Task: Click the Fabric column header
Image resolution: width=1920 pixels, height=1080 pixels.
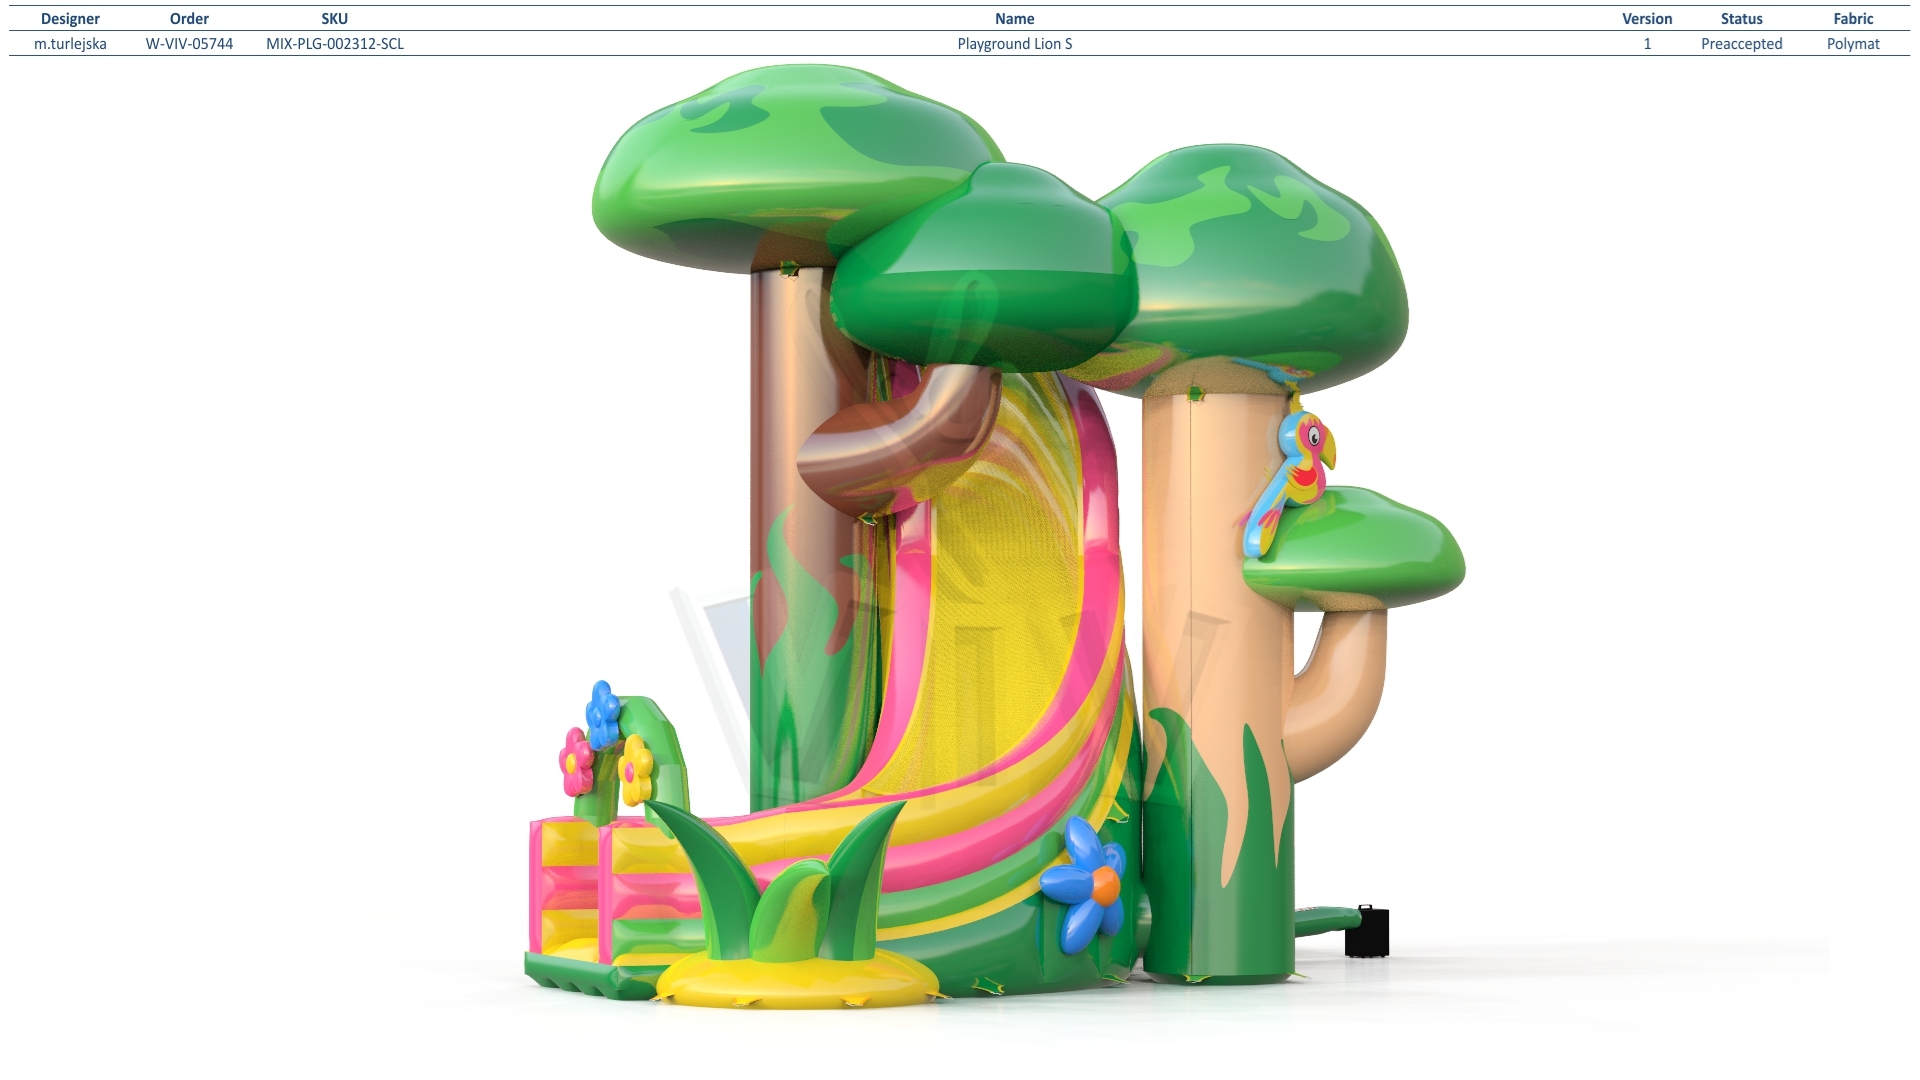Action: (1853, 19)
